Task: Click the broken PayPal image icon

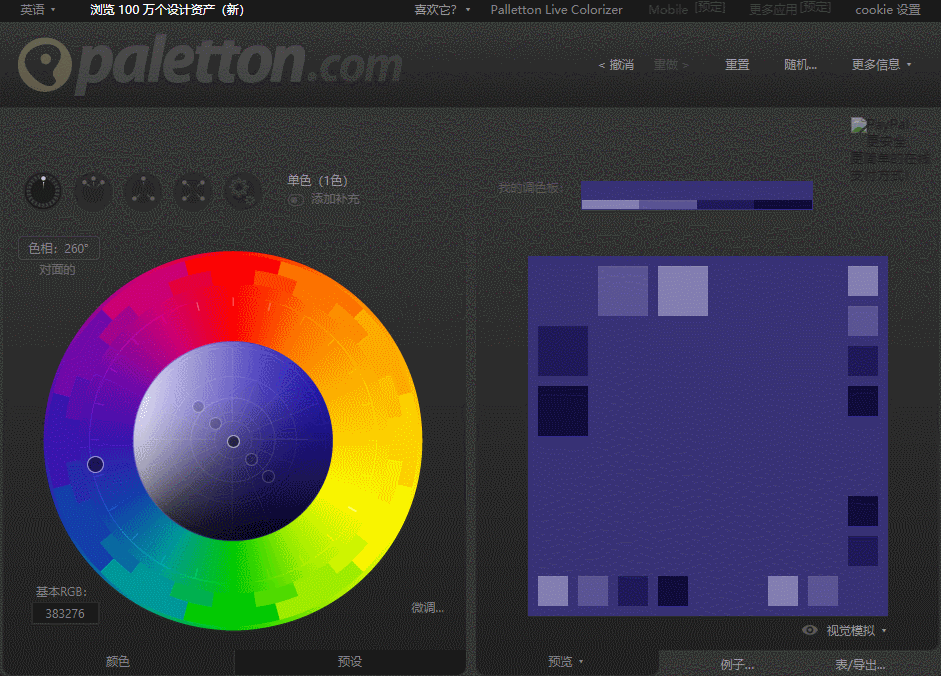Action: point(859,125)
